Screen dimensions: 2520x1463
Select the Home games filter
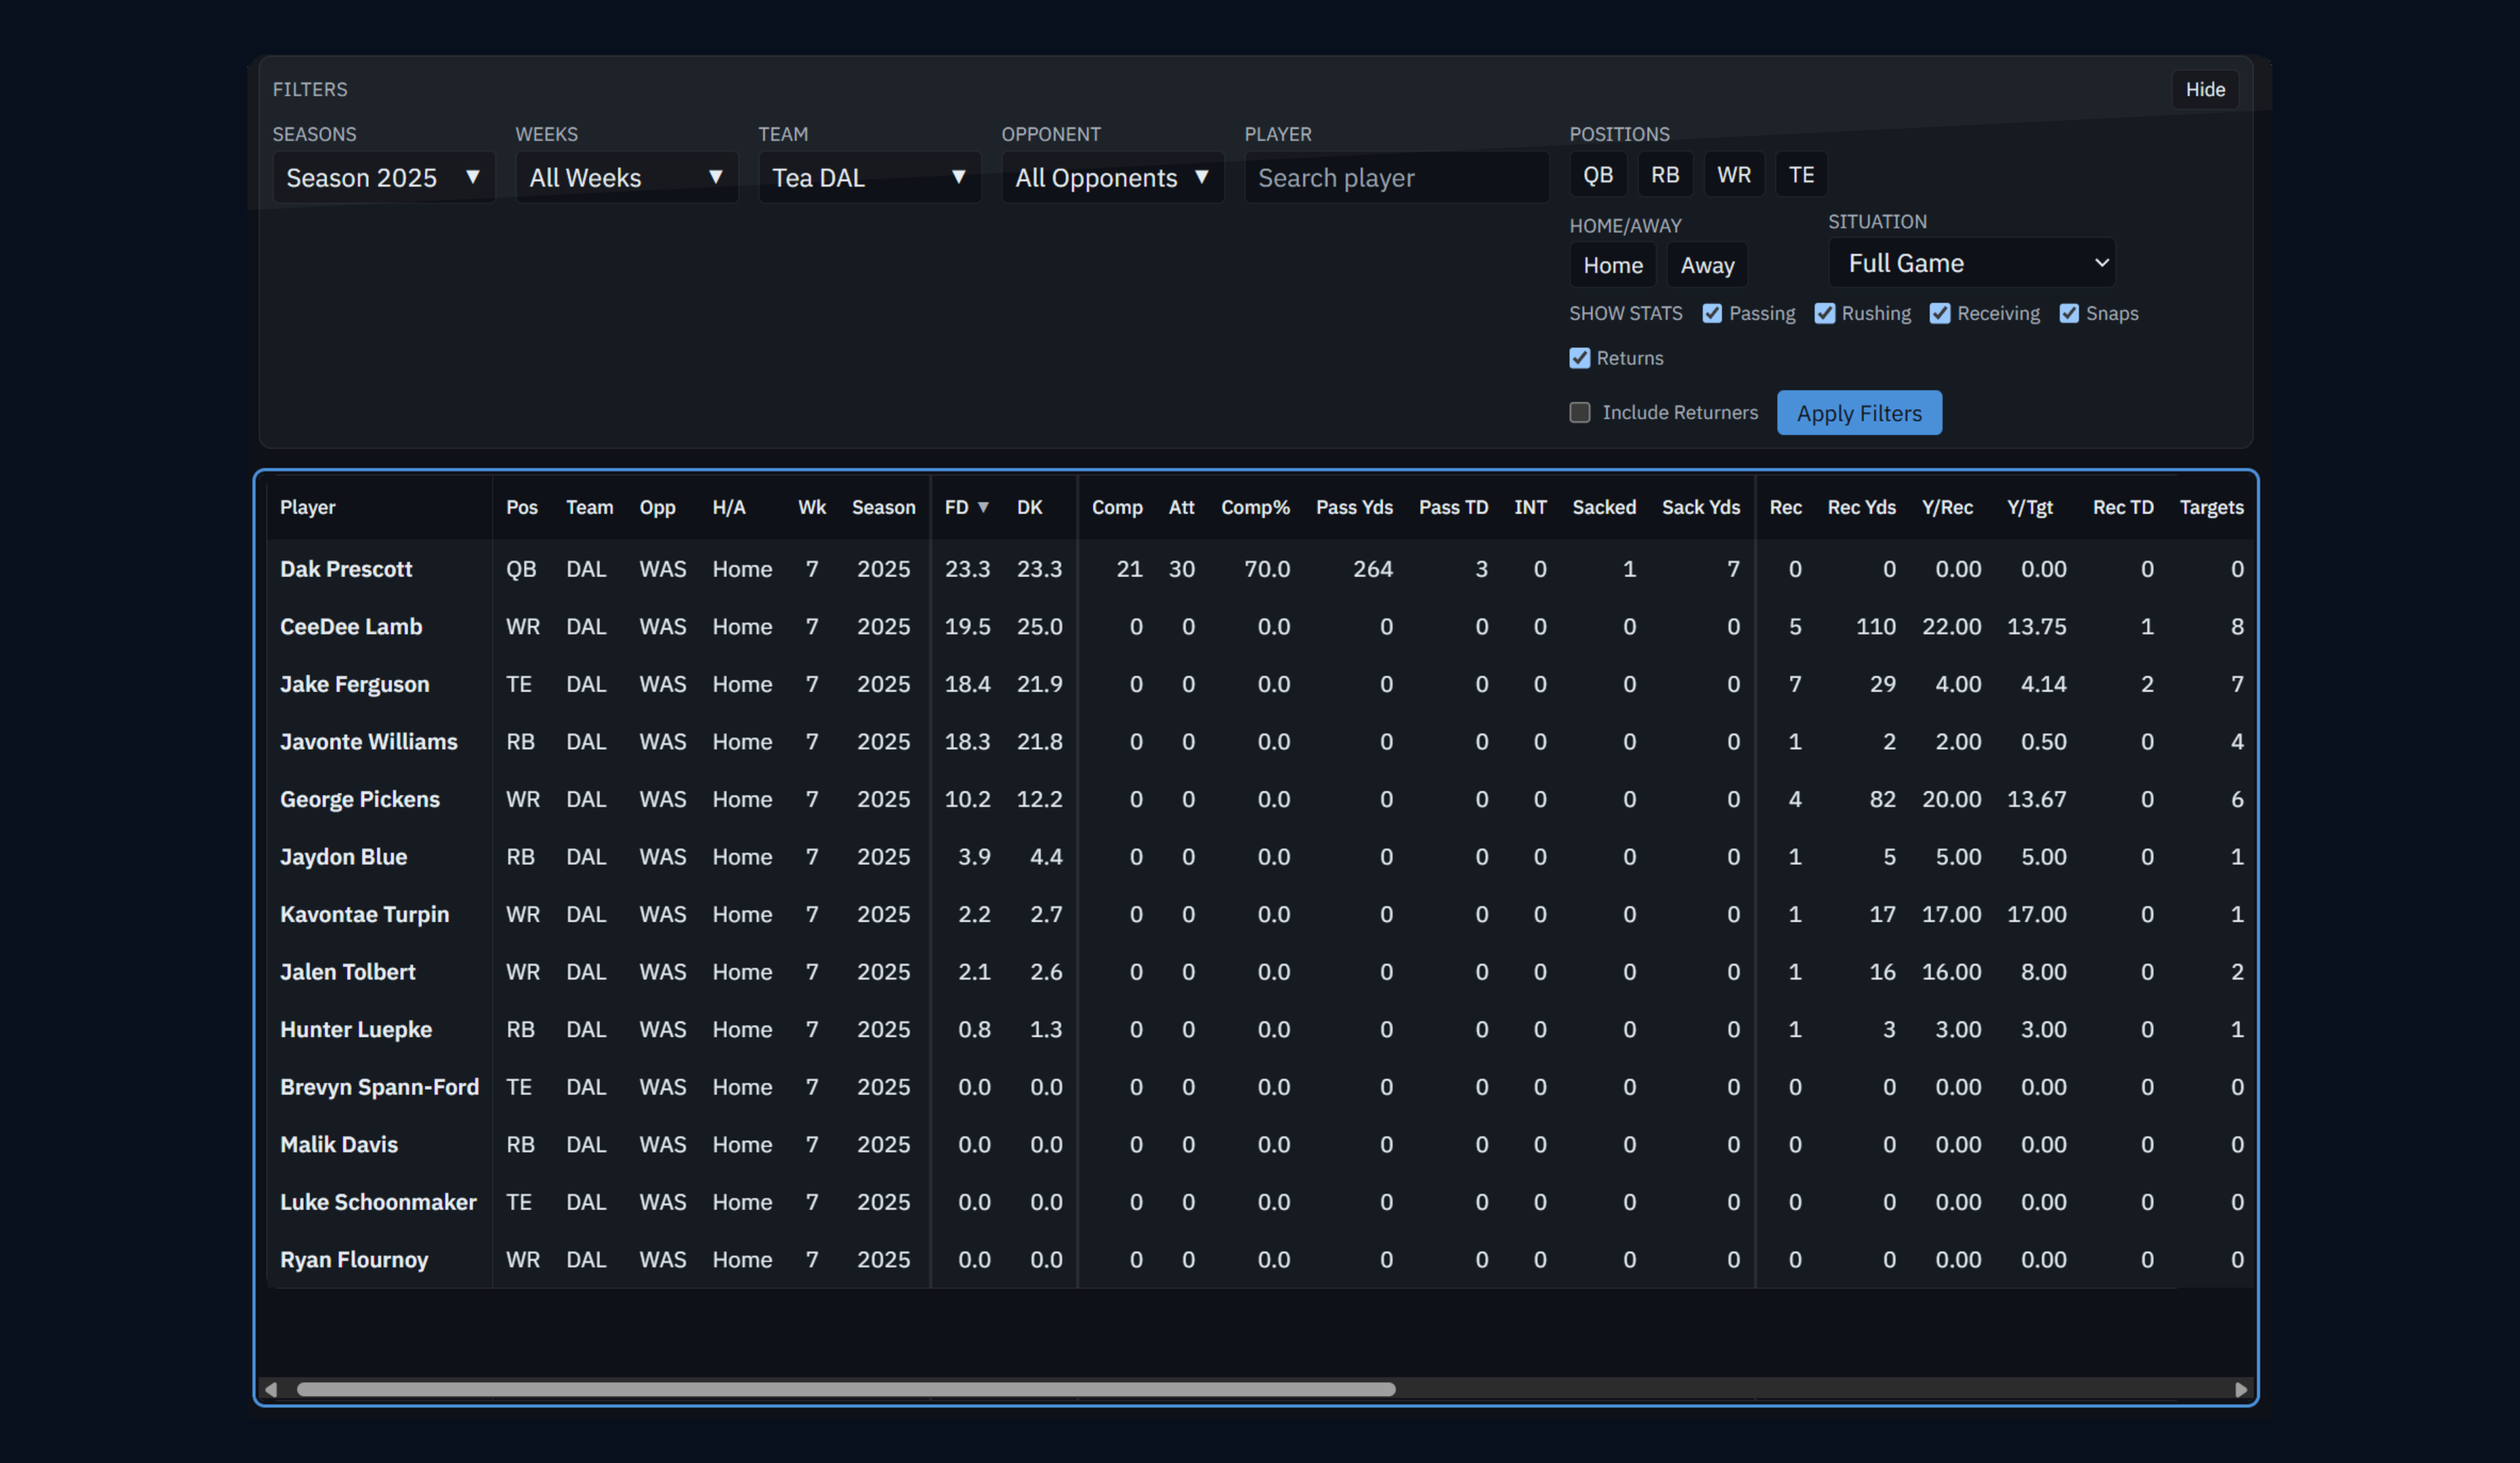click(1613, 265)
